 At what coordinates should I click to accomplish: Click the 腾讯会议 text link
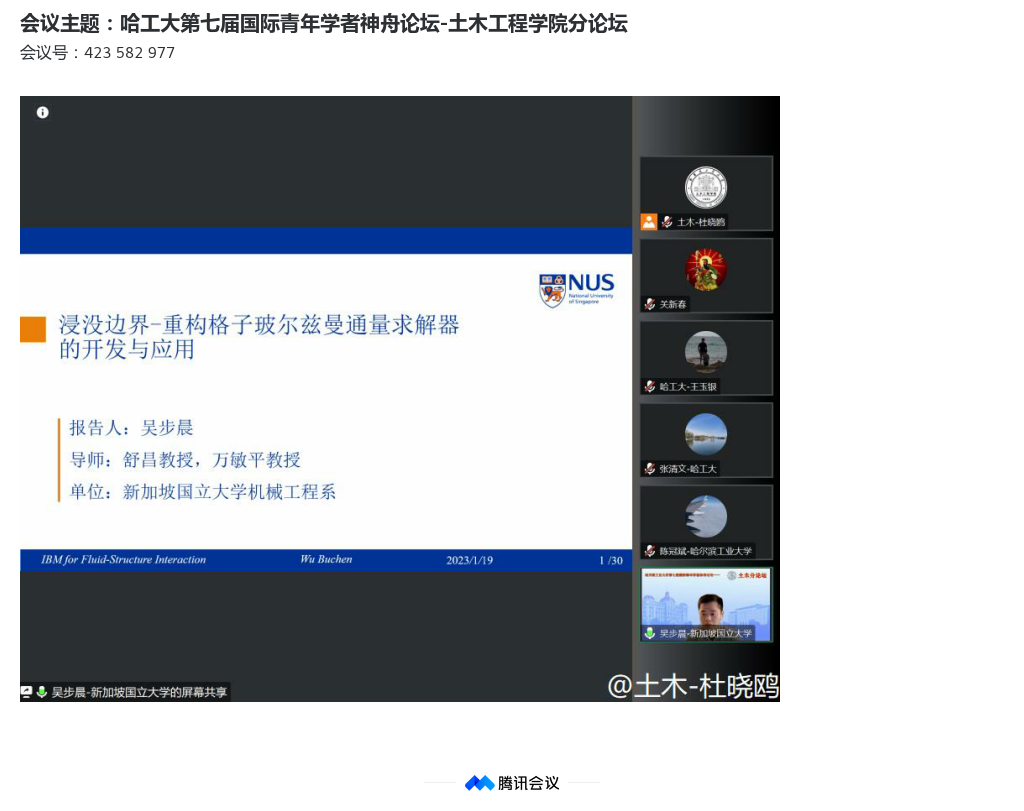point(529,783)
